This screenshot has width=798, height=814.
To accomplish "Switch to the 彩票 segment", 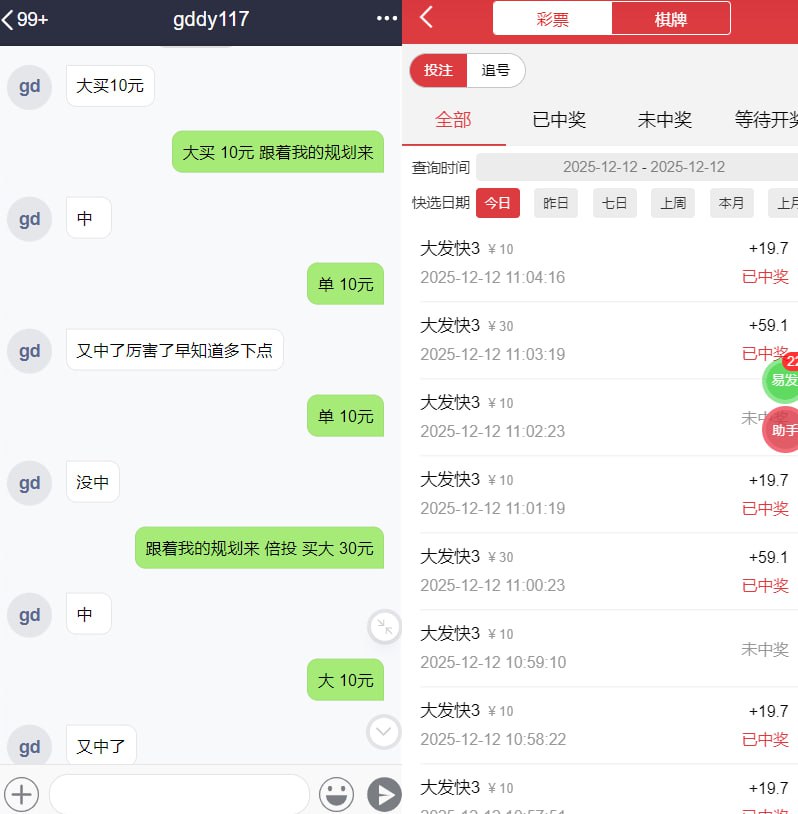I will coord(552,19).
